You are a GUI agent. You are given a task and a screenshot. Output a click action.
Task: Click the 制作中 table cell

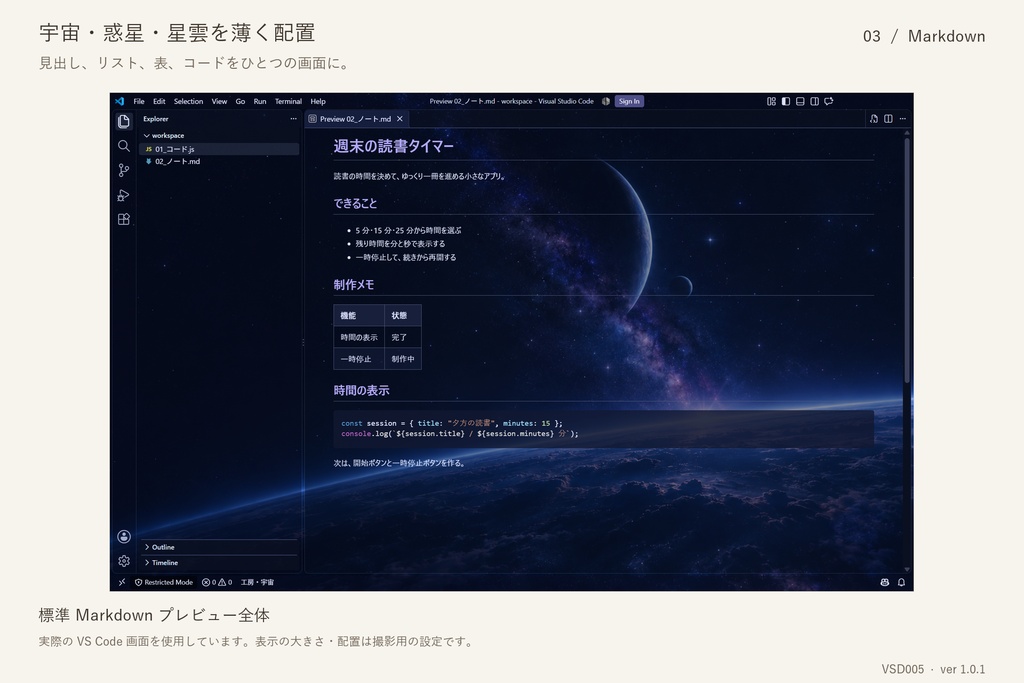click(403, 359)
